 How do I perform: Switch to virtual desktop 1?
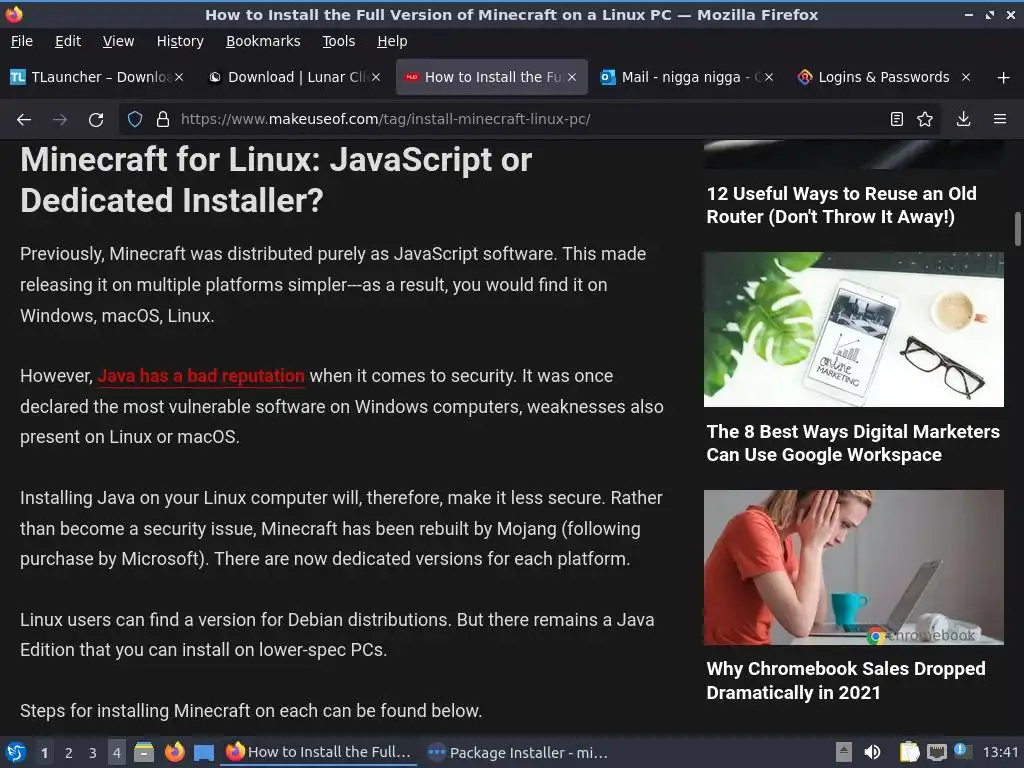point(44,753)
